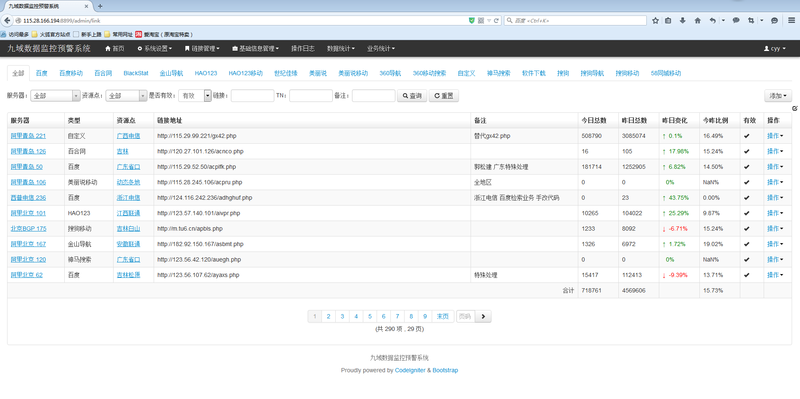Image resolution: width=800 pixels, height=399 pixels.
Task: Open the 北京BGP 175 server link
Action: tap(29, 229)
